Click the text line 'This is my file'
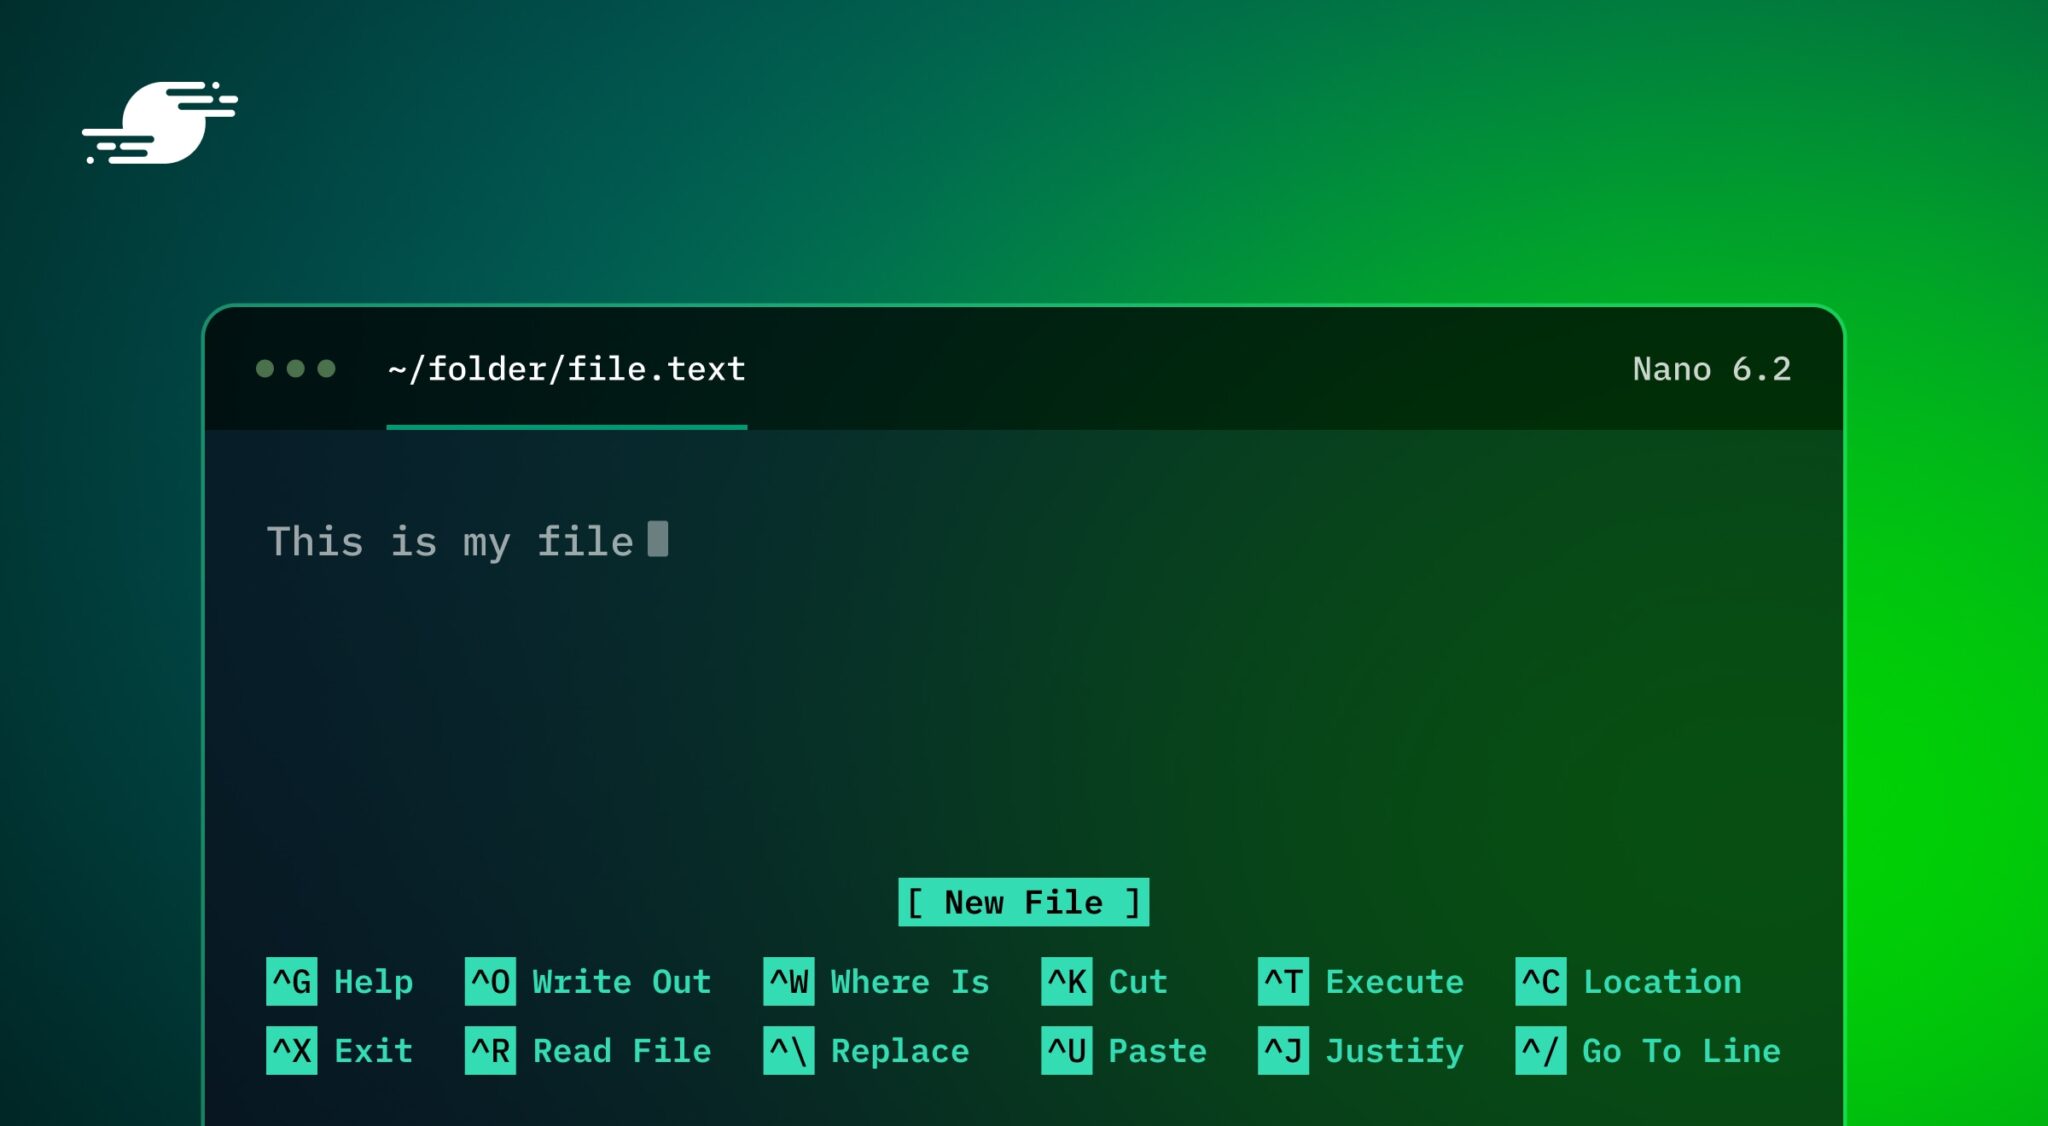 [x=450, y=542]
